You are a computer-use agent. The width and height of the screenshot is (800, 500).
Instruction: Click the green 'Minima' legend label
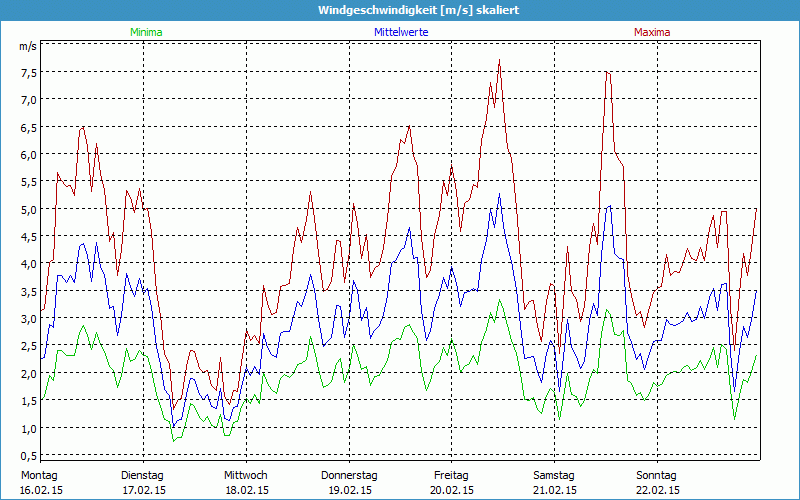146,32
